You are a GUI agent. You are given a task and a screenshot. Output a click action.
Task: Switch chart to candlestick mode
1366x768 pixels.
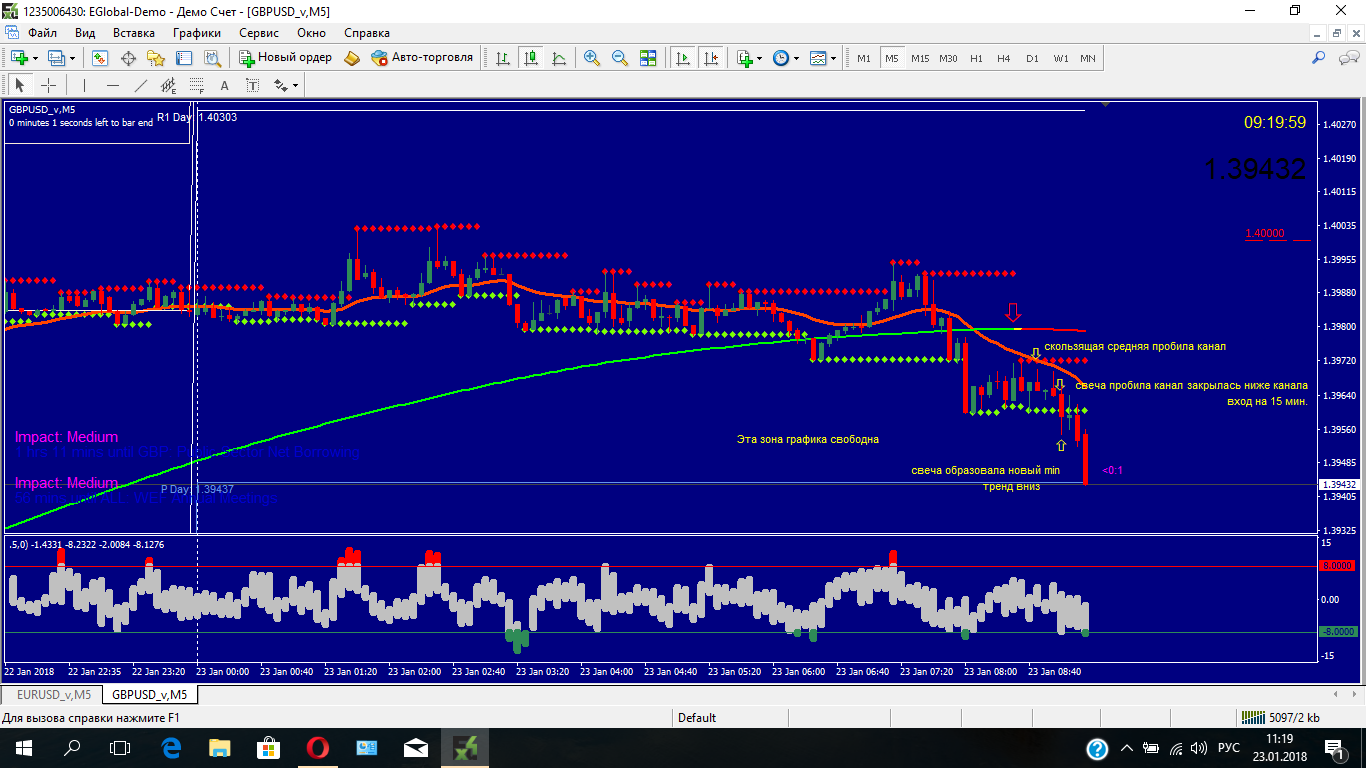click(x=530, y=58)
